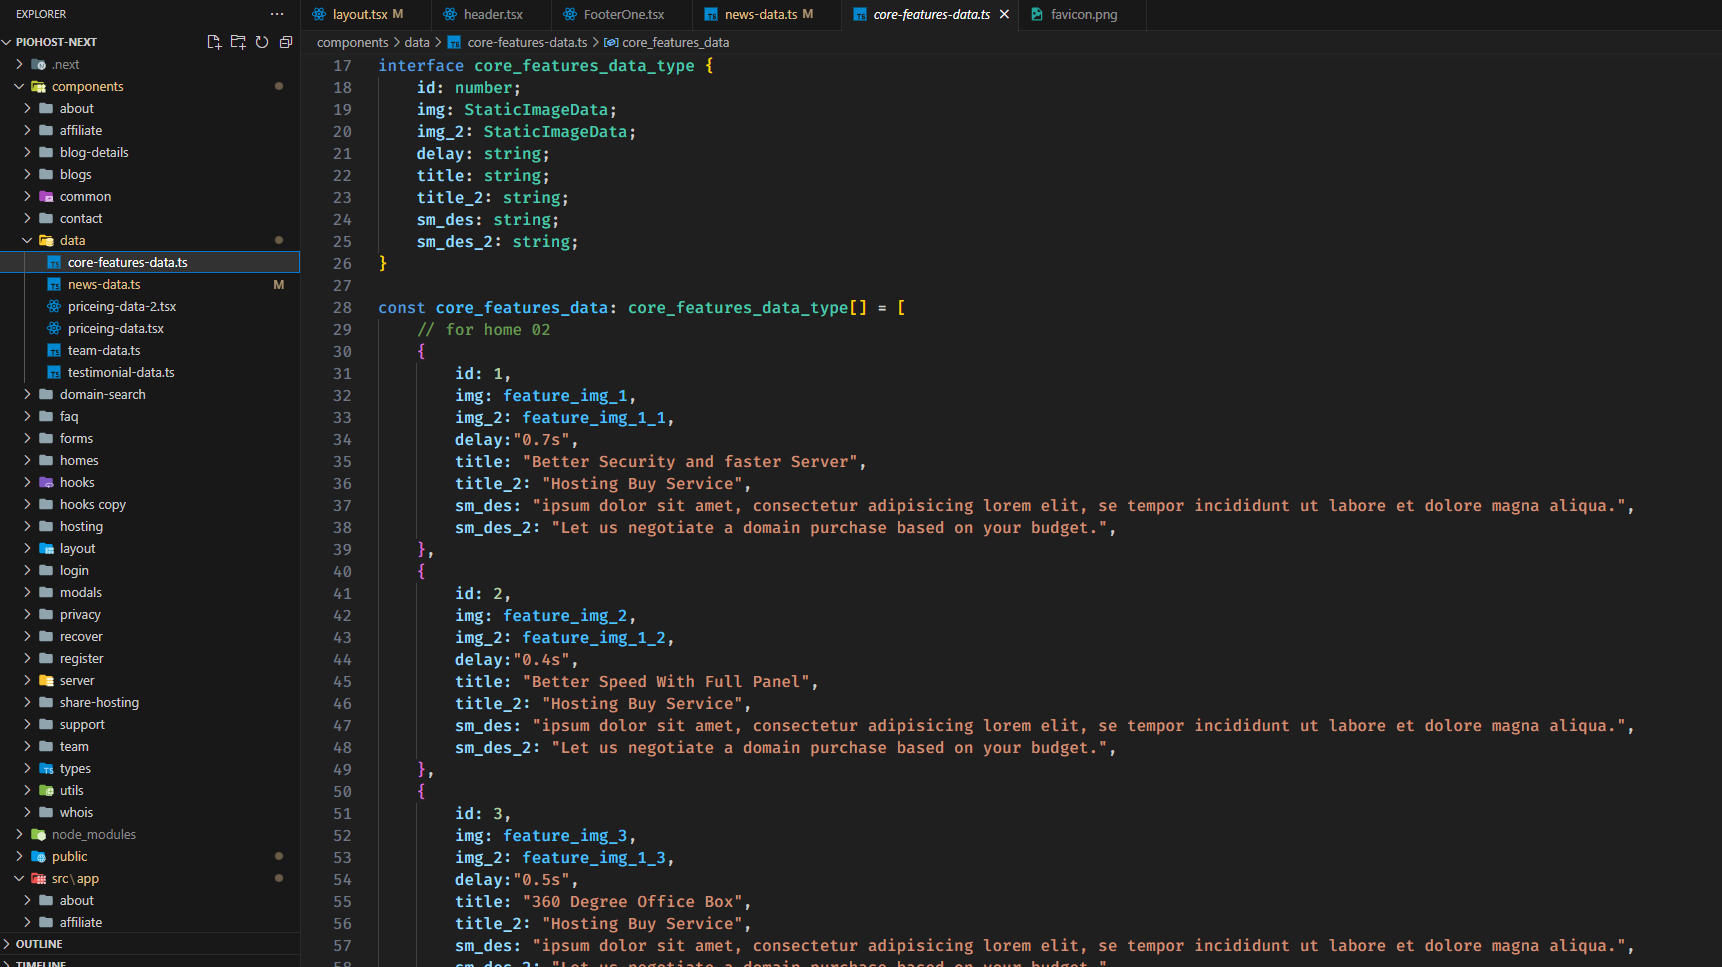Click the New File icon in Explorer
This screenshot has width=1722, height=967.
(214, 42)
